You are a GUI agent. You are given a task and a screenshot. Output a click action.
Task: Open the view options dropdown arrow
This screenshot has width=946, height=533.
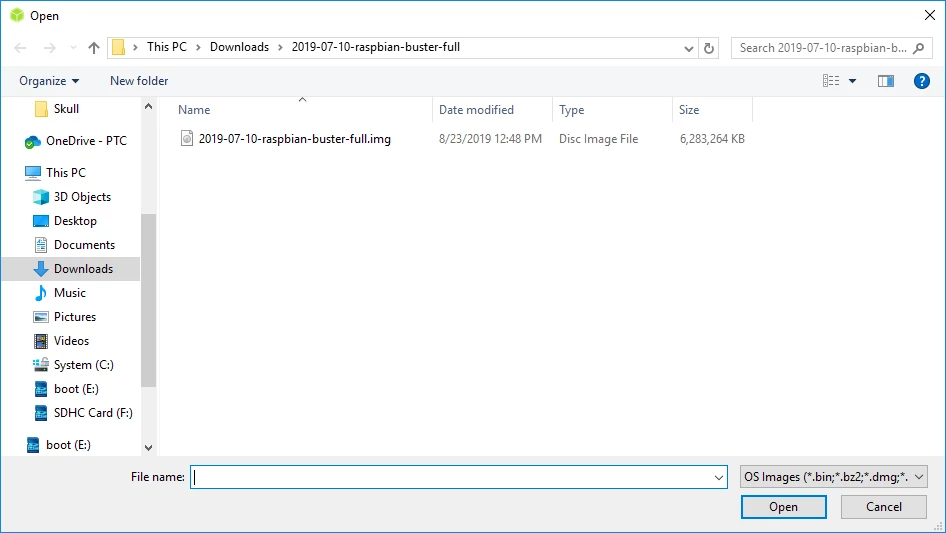[x=852, y=81]
